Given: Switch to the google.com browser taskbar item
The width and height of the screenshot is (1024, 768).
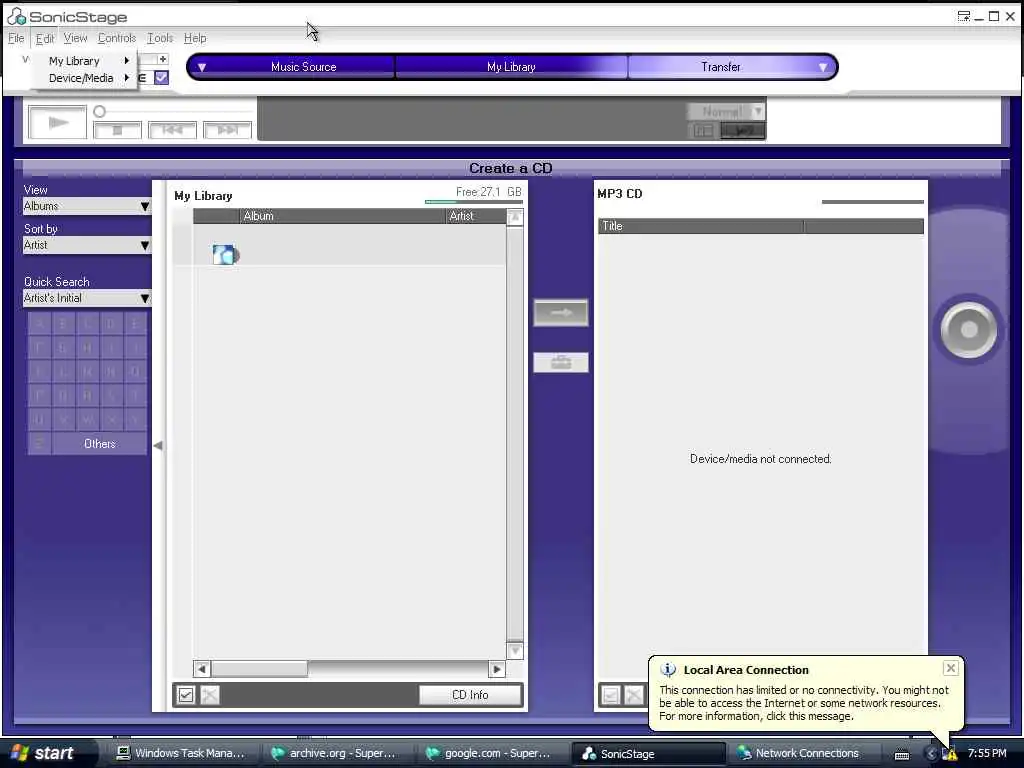Looking at the screenshot, I should pos(490,753).
